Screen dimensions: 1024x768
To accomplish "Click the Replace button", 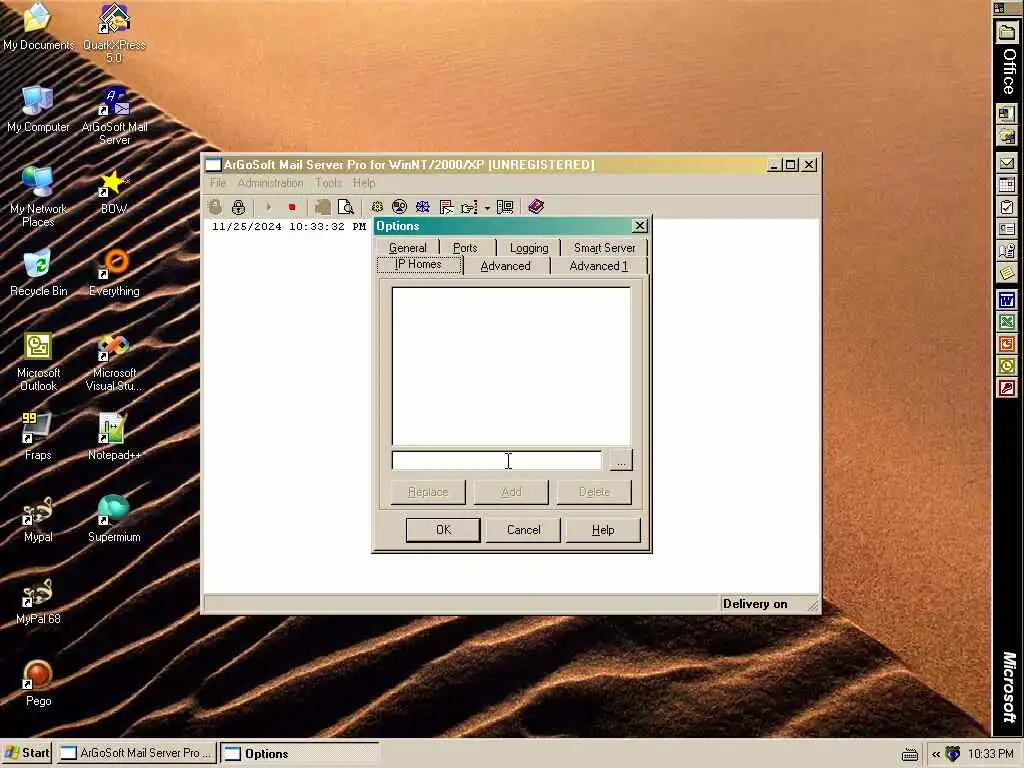I will pyautogui.click(x=428, y=492).
